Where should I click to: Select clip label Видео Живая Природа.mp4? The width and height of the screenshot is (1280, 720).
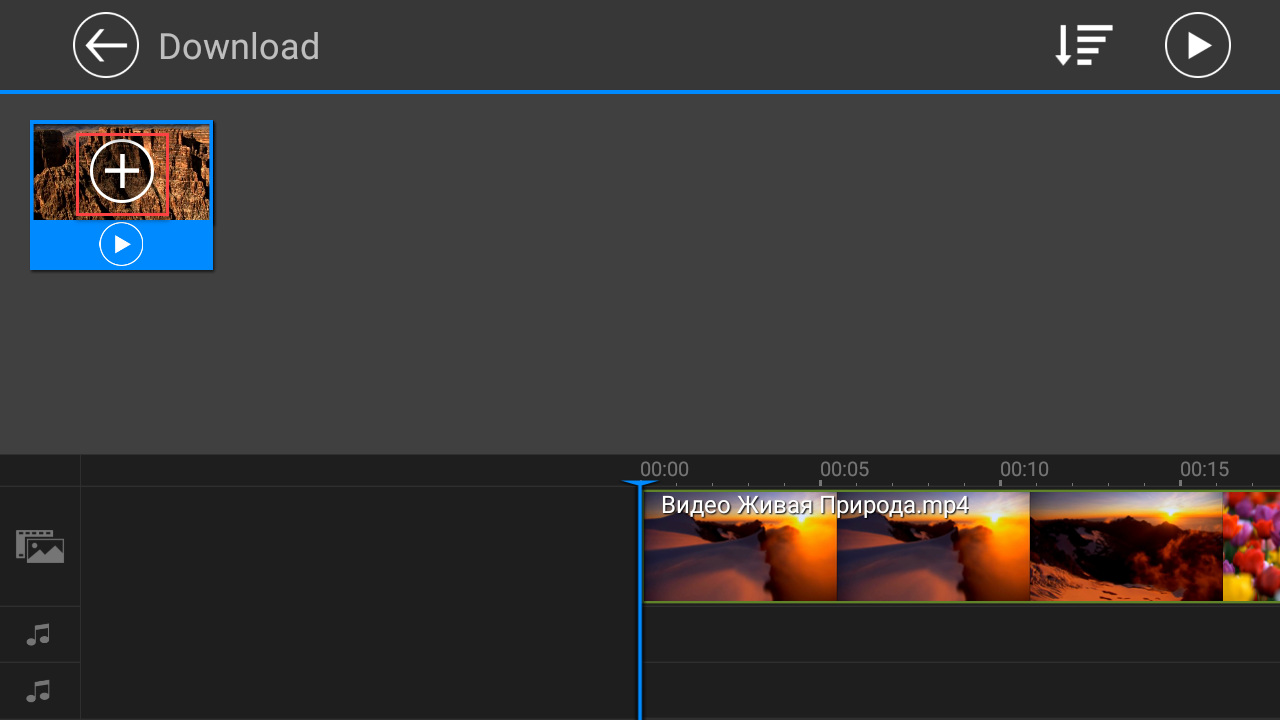pos(814,505)
